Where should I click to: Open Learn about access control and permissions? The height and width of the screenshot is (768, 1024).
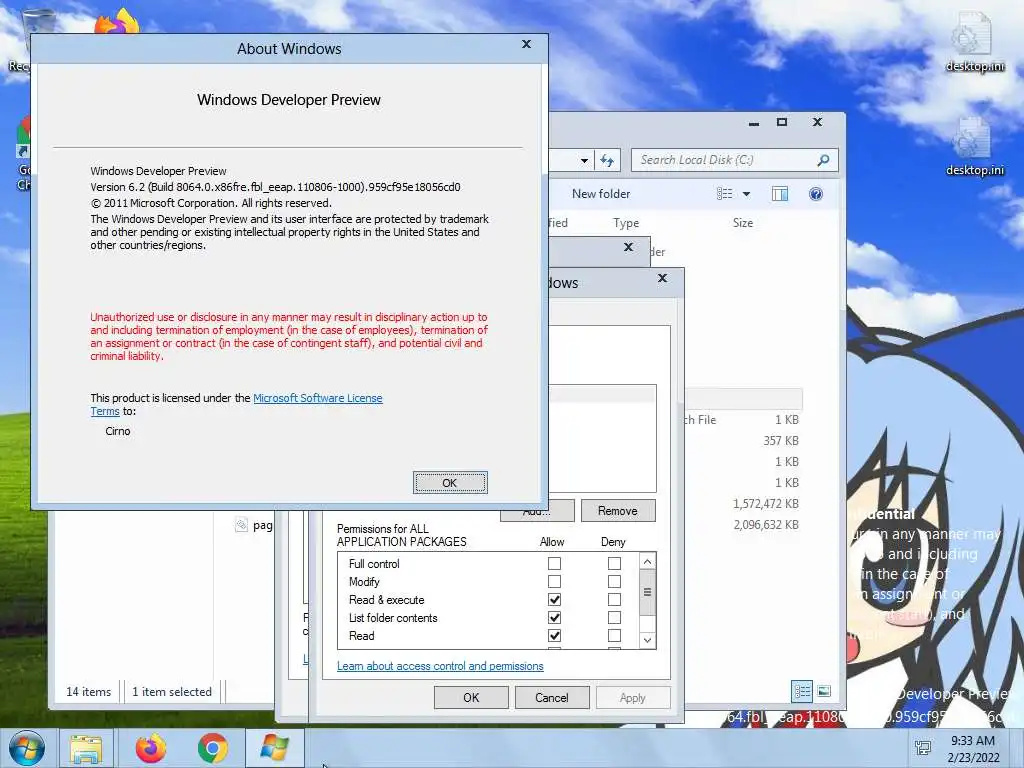tap(440, 666)
